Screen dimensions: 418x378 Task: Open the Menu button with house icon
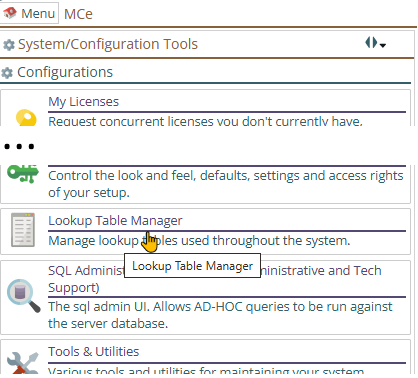29,13
